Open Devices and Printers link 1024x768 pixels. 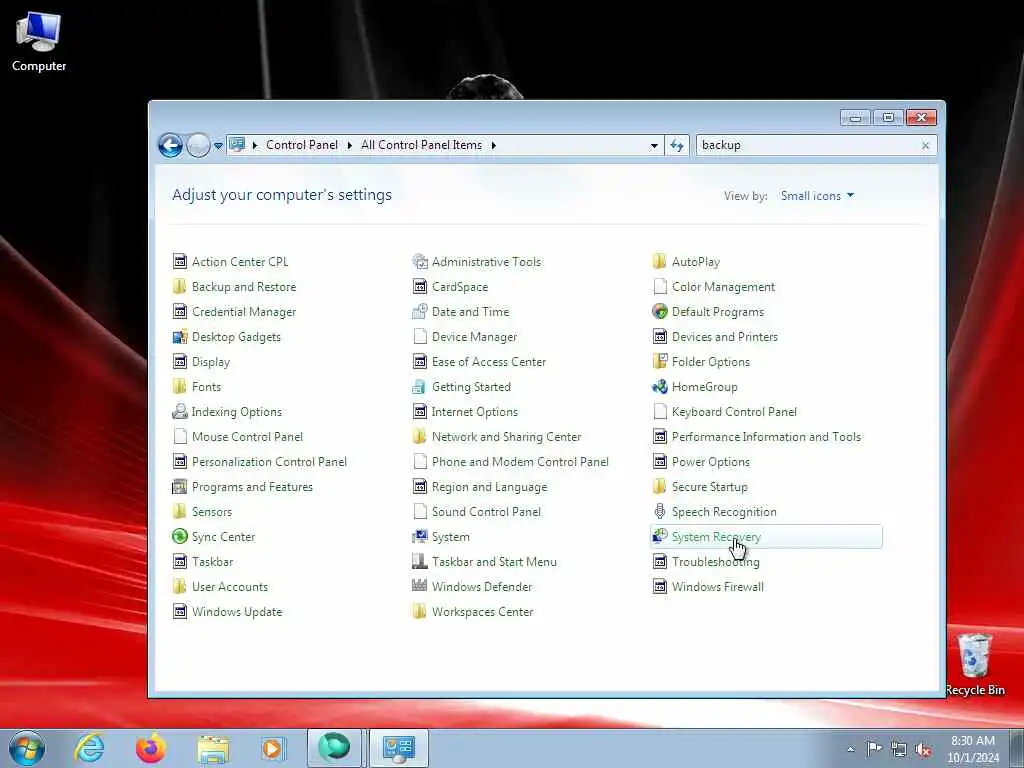(x=725, y=337)
